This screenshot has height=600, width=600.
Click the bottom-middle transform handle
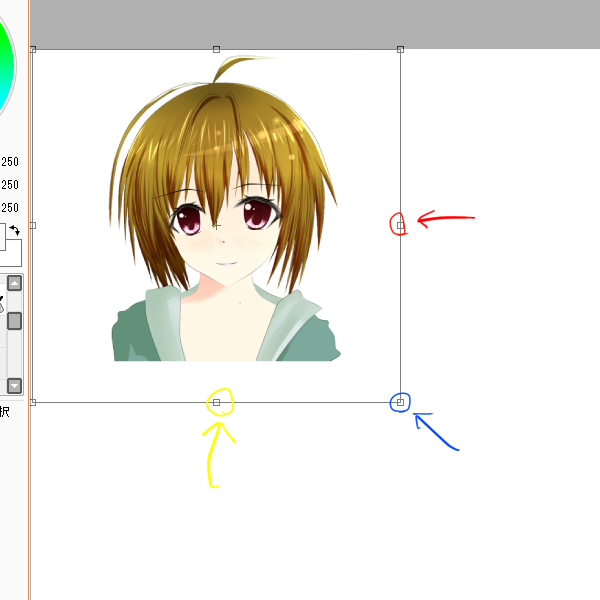217,402
